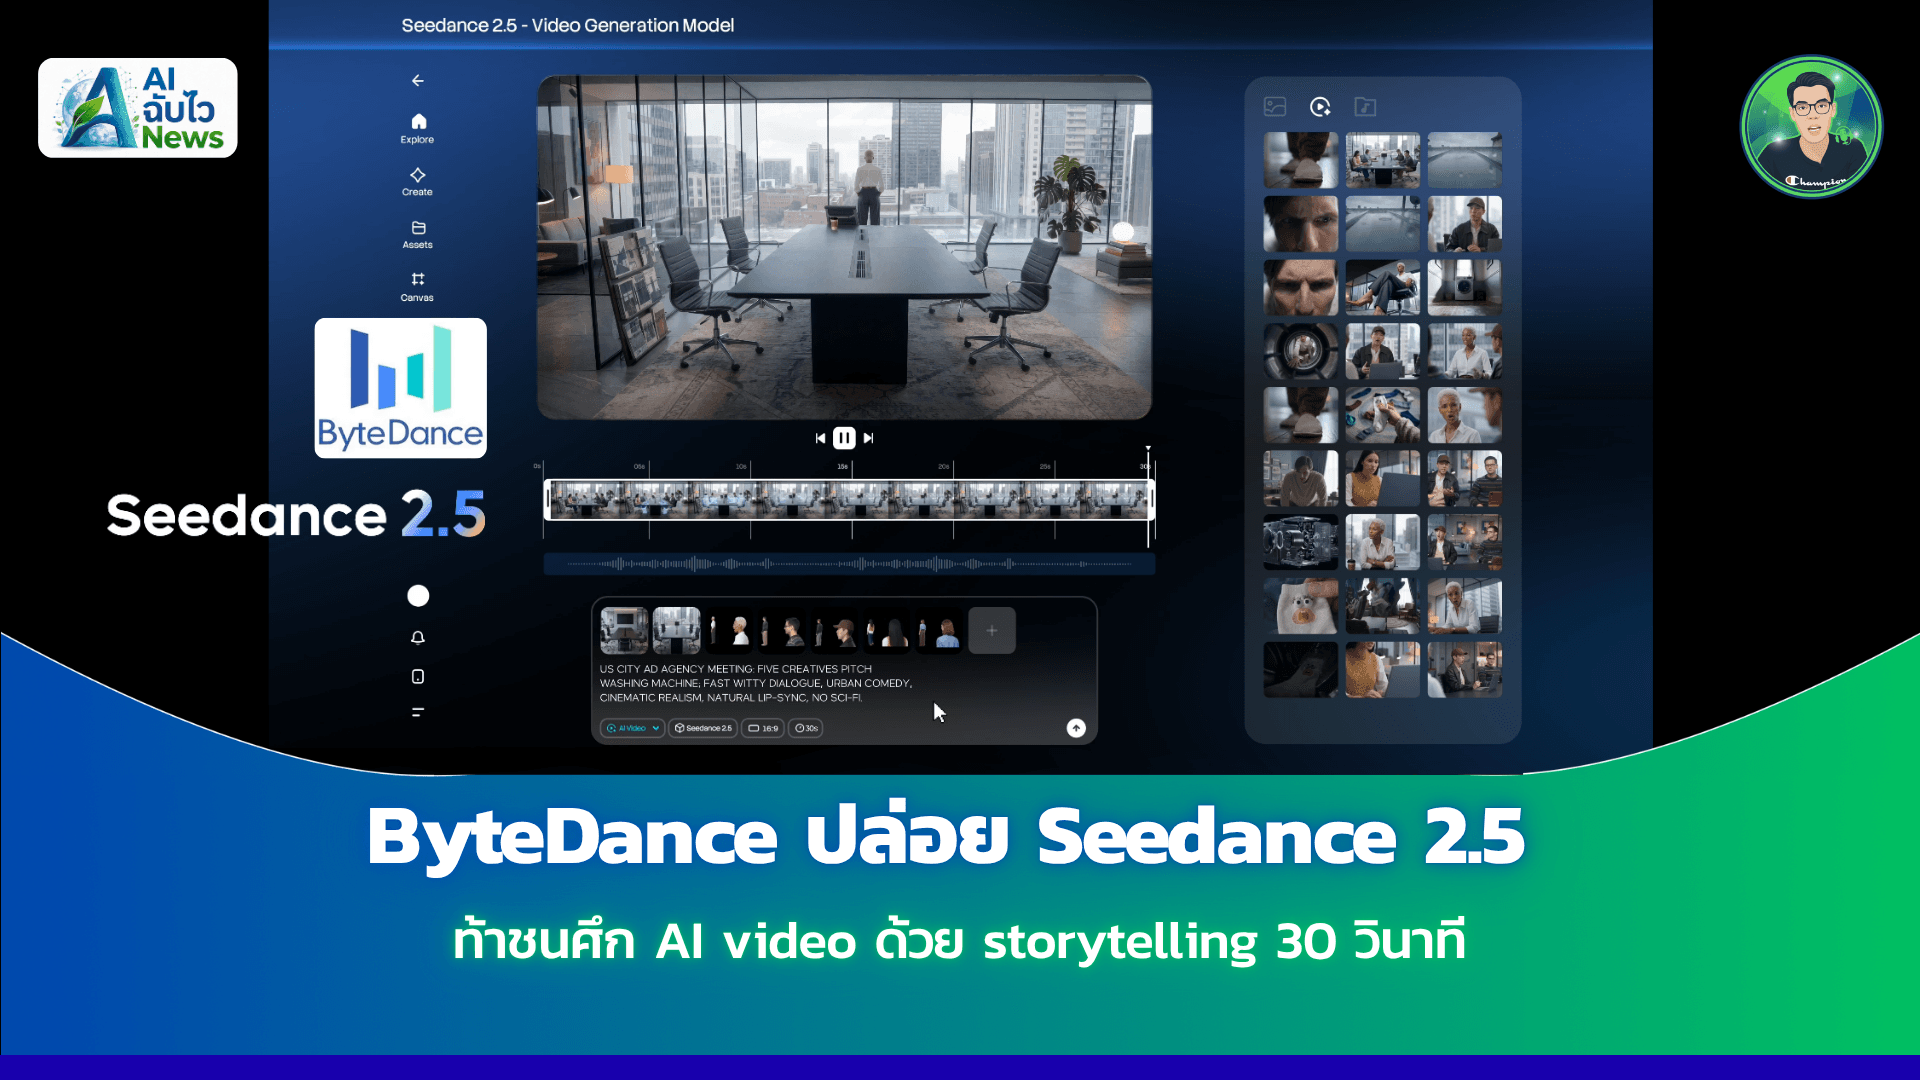Click the audio waveform track
This screenshot has height=1080, width=1920.
[x=849, y=564]
